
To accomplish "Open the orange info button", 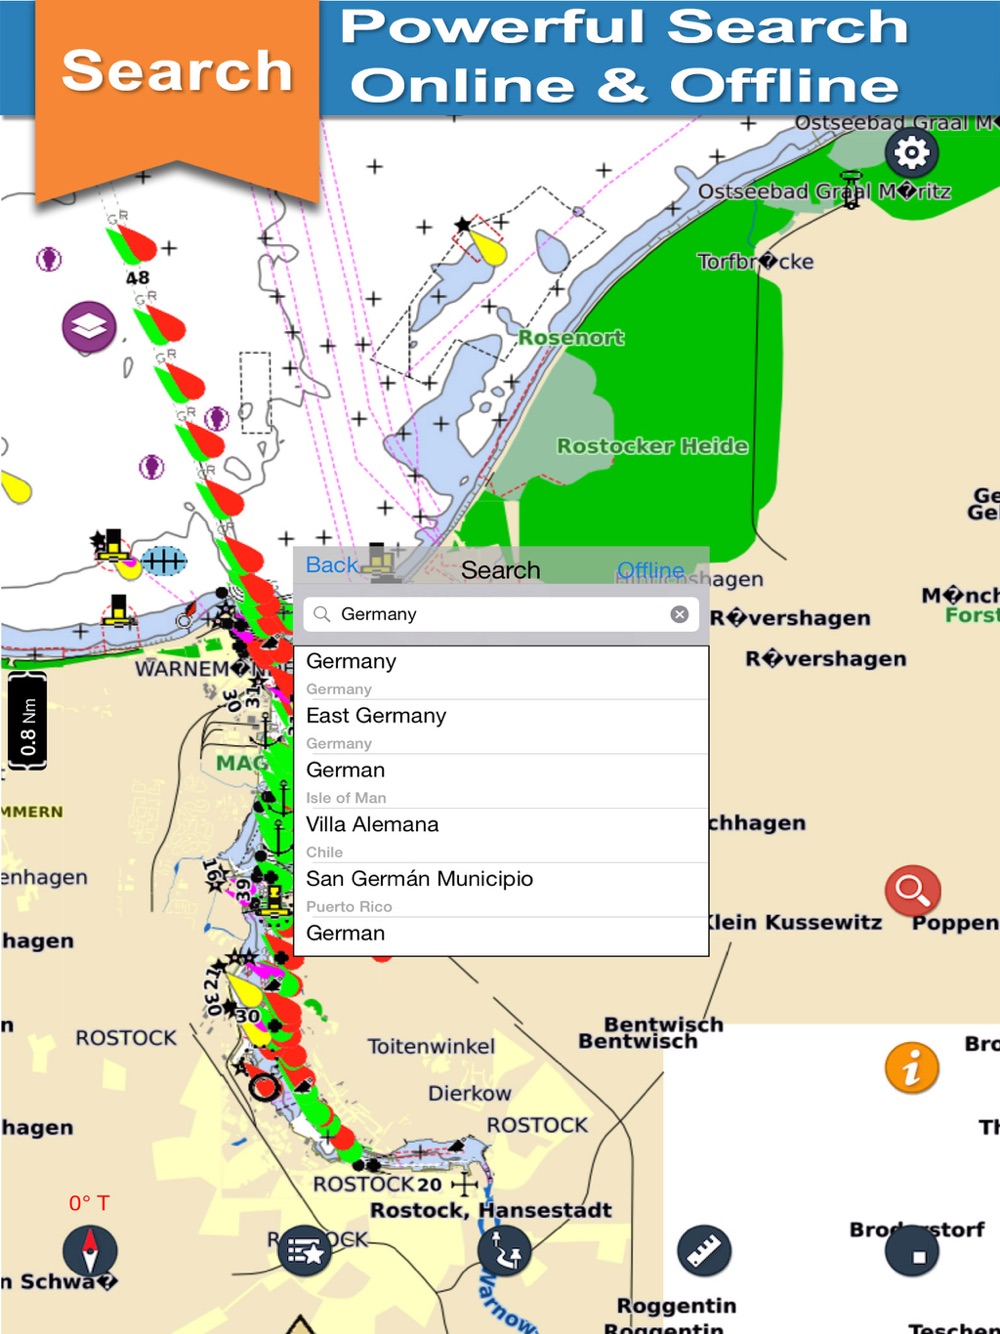I will (x=911, y=1067).
